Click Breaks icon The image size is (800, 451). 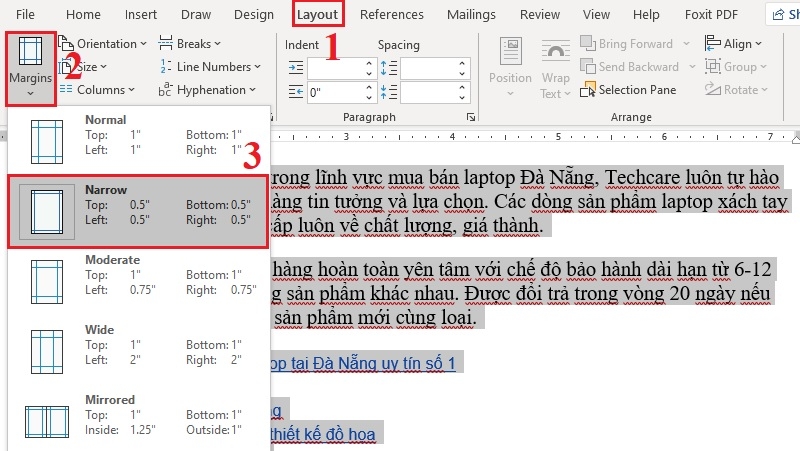tap(165, 43)
